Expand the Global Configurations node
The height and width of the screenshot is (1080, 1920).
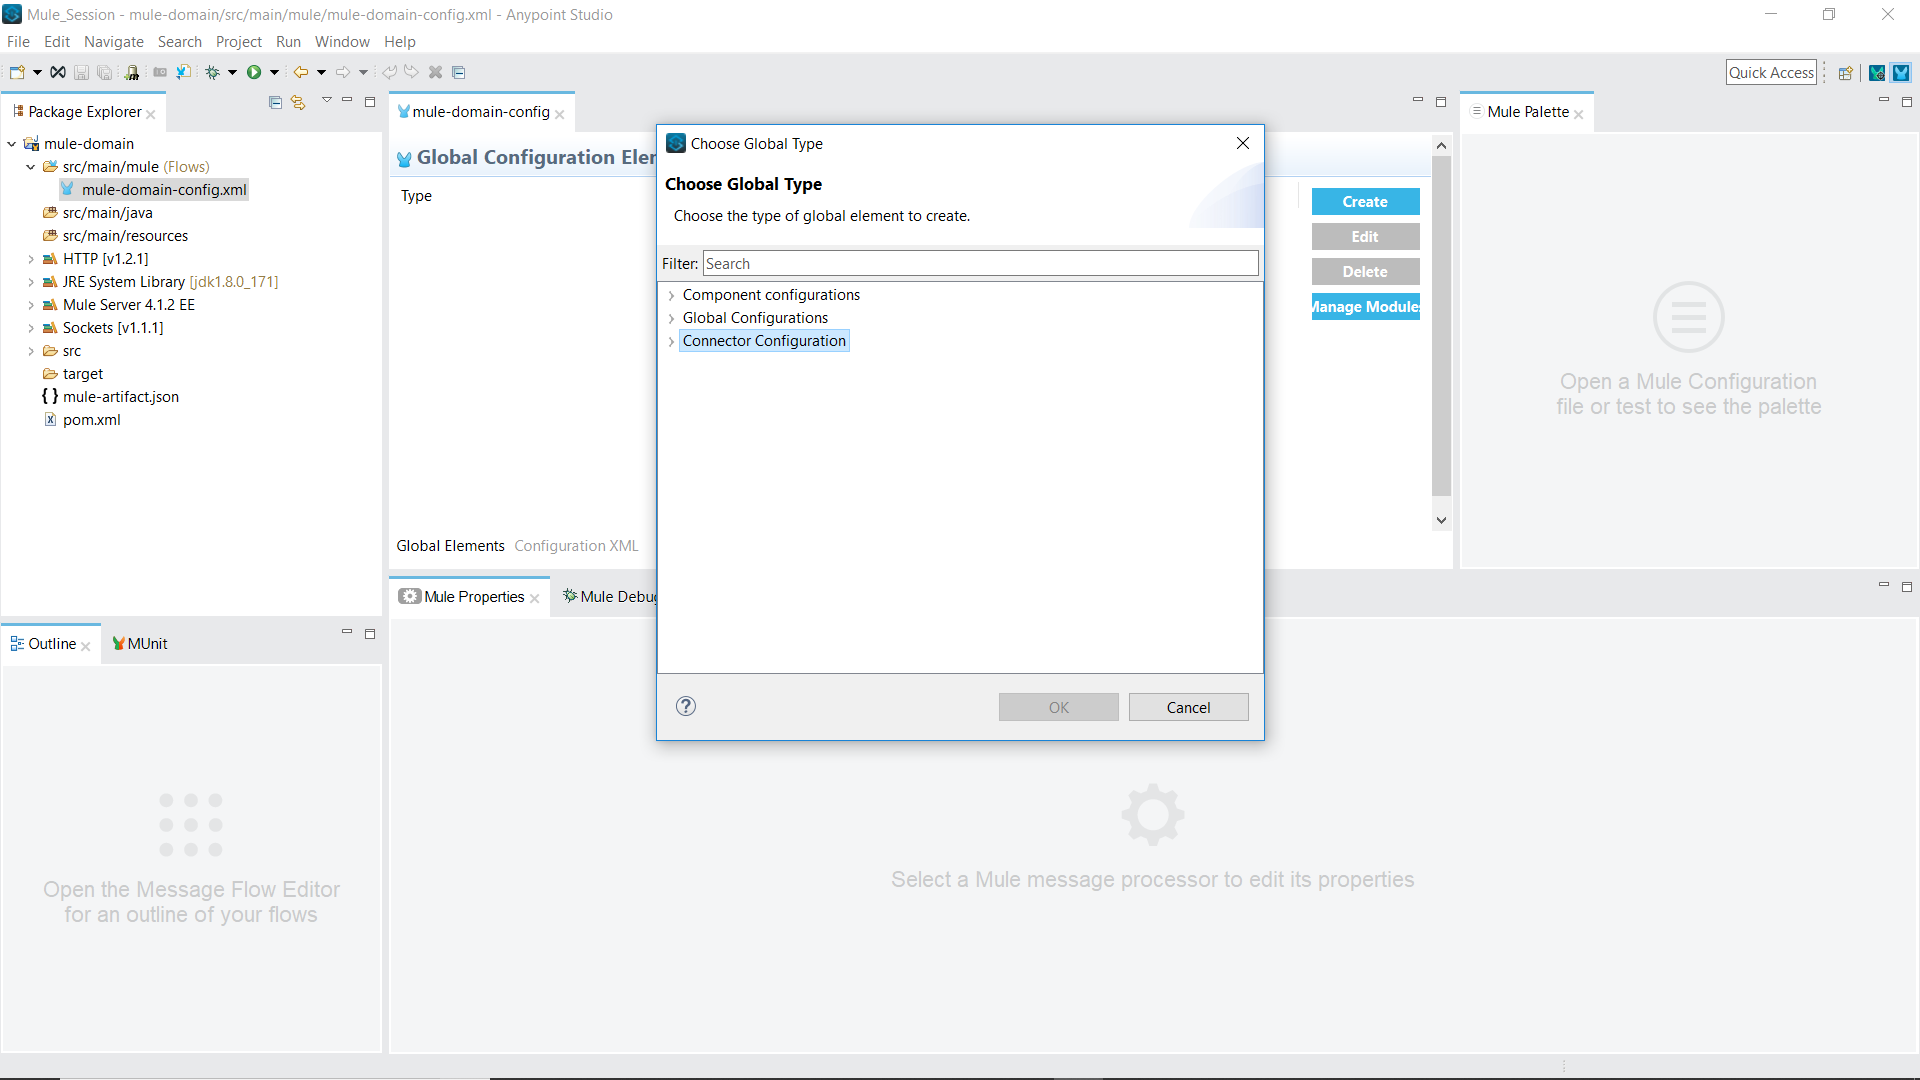[x=671, y=318]
